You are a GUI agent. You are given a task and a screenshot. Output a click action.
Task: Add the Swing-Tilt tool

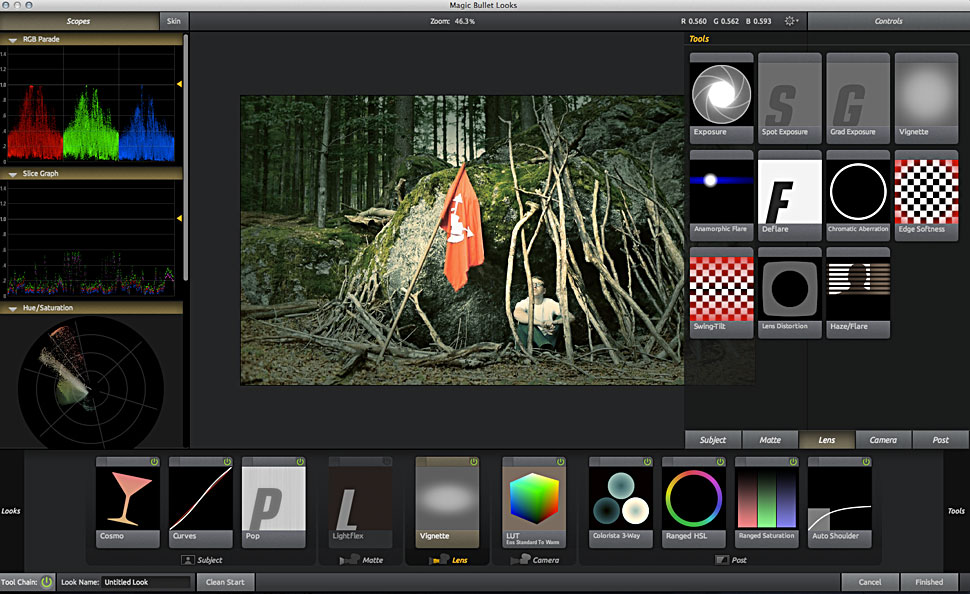pyautogui.click(x=721, y=290)
